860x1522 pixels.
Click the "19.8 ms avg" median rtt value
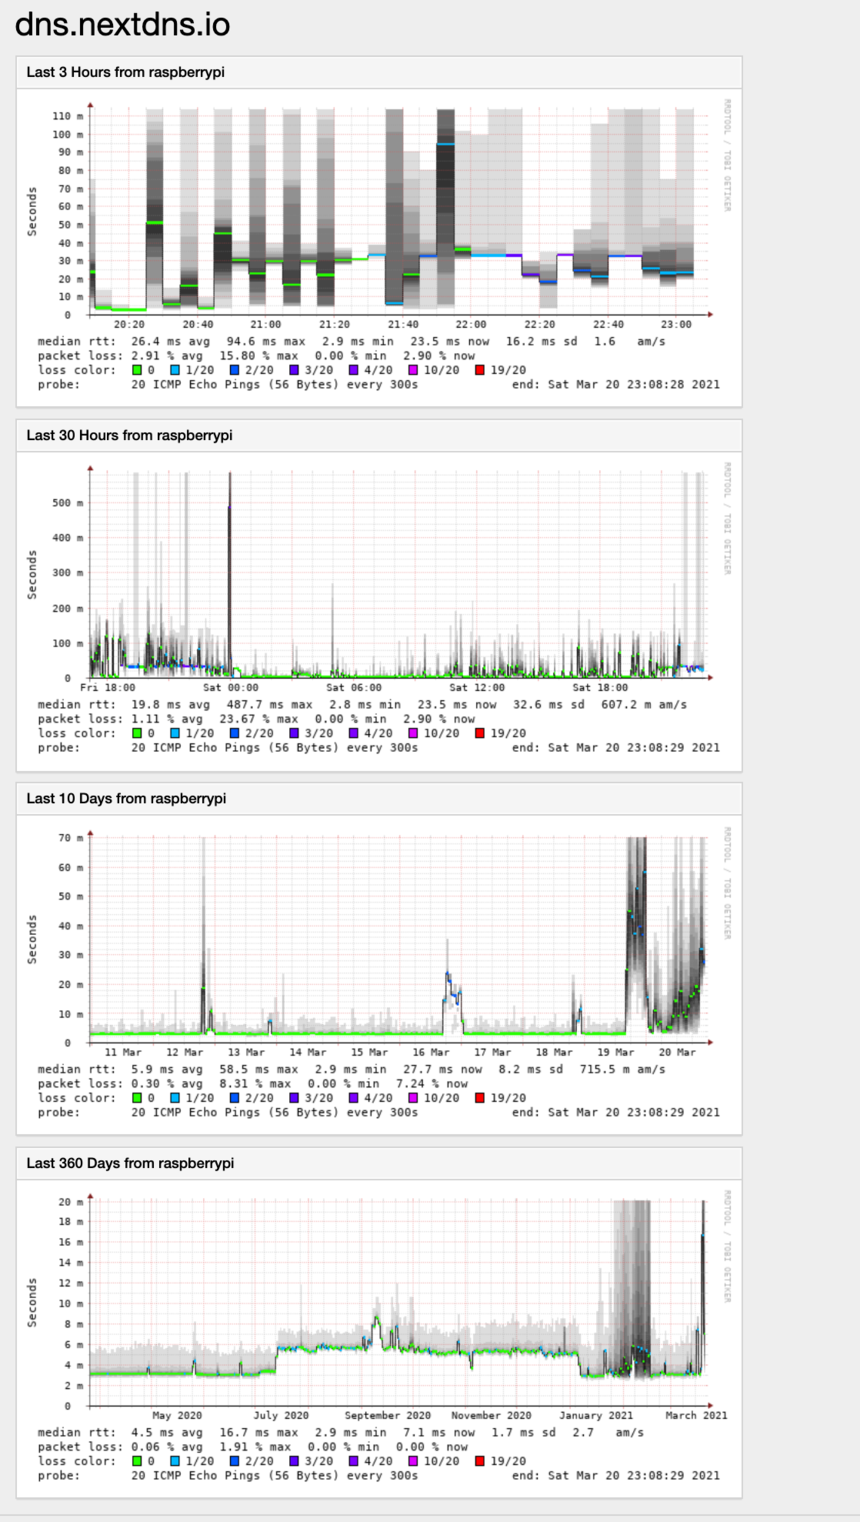170,704
